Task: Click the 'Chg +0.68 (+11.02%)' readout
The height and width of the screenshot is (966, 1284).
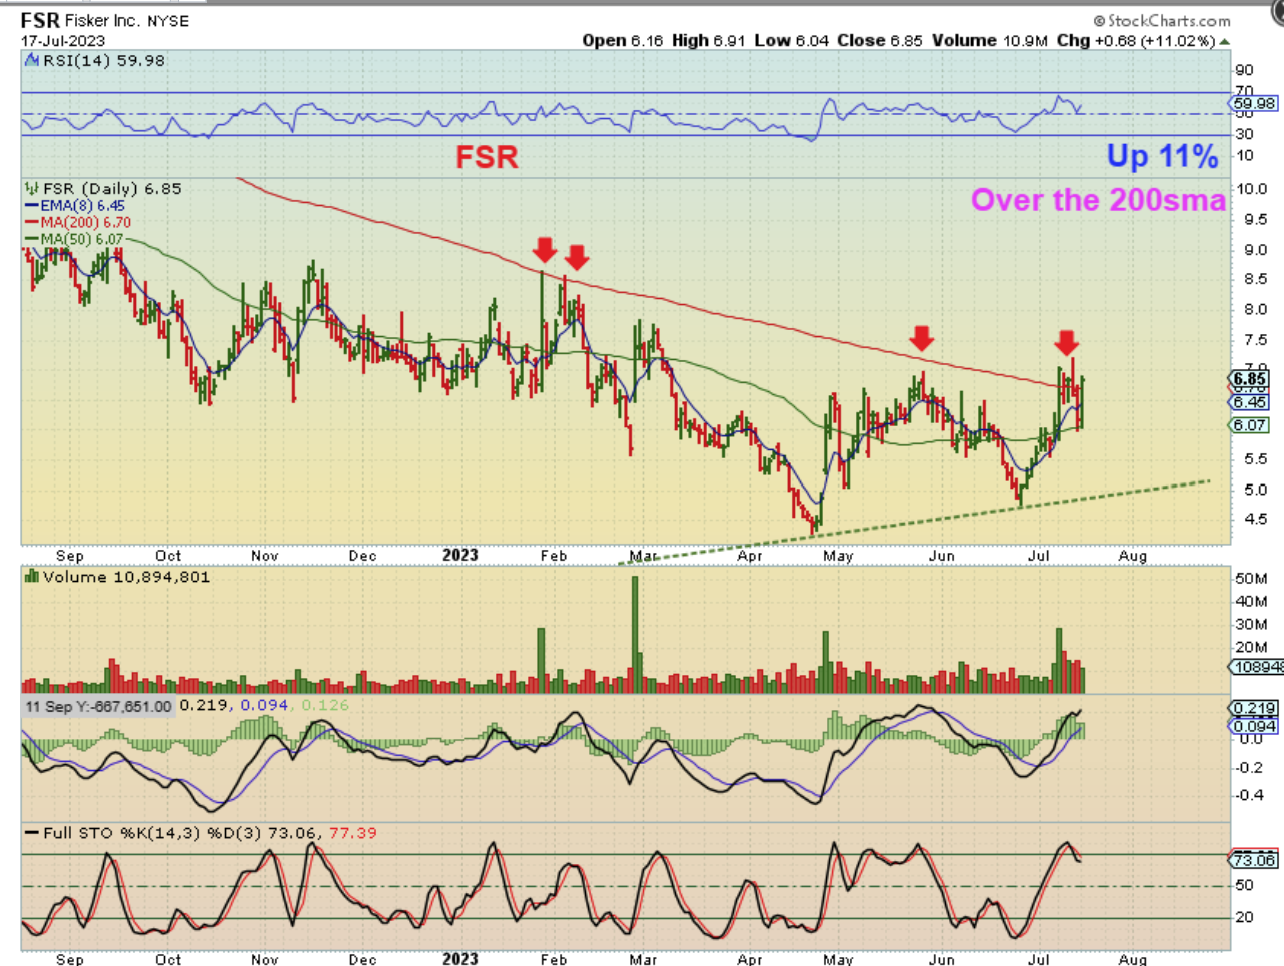Action: pyautogui.click(x=1136, y=41)
